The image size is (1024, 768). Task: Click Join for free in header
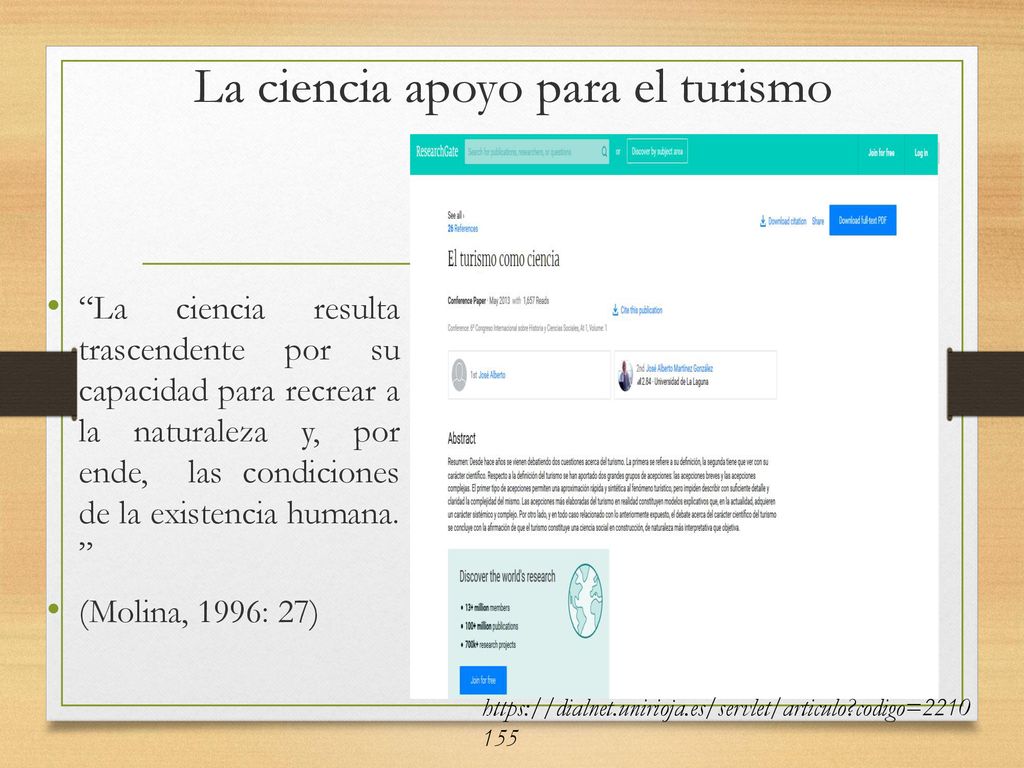(881, 153)
